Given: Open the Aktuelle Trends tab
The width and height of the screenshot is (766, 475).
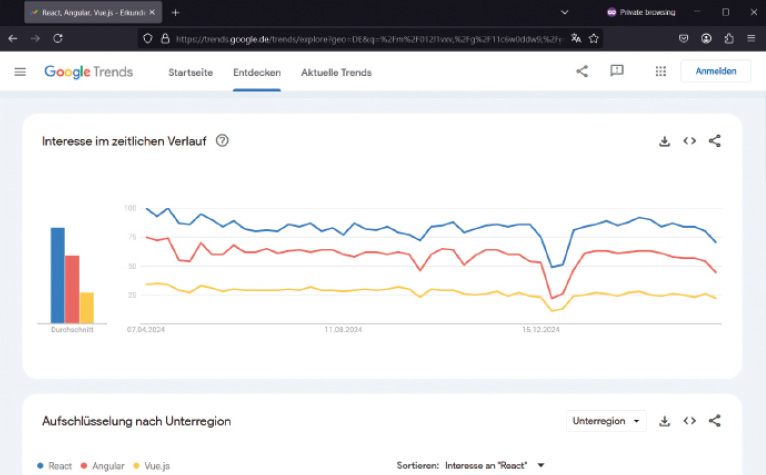Looking at the screenshot, I should (x=336, y=72).
